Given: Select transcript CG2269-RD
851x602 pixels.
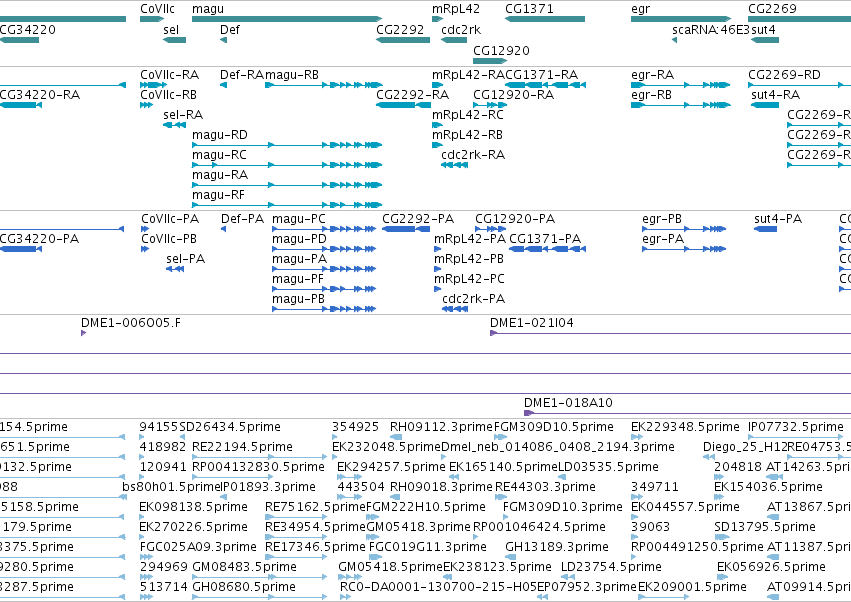Looking at the screenshot, I should (x=799, y=85).
